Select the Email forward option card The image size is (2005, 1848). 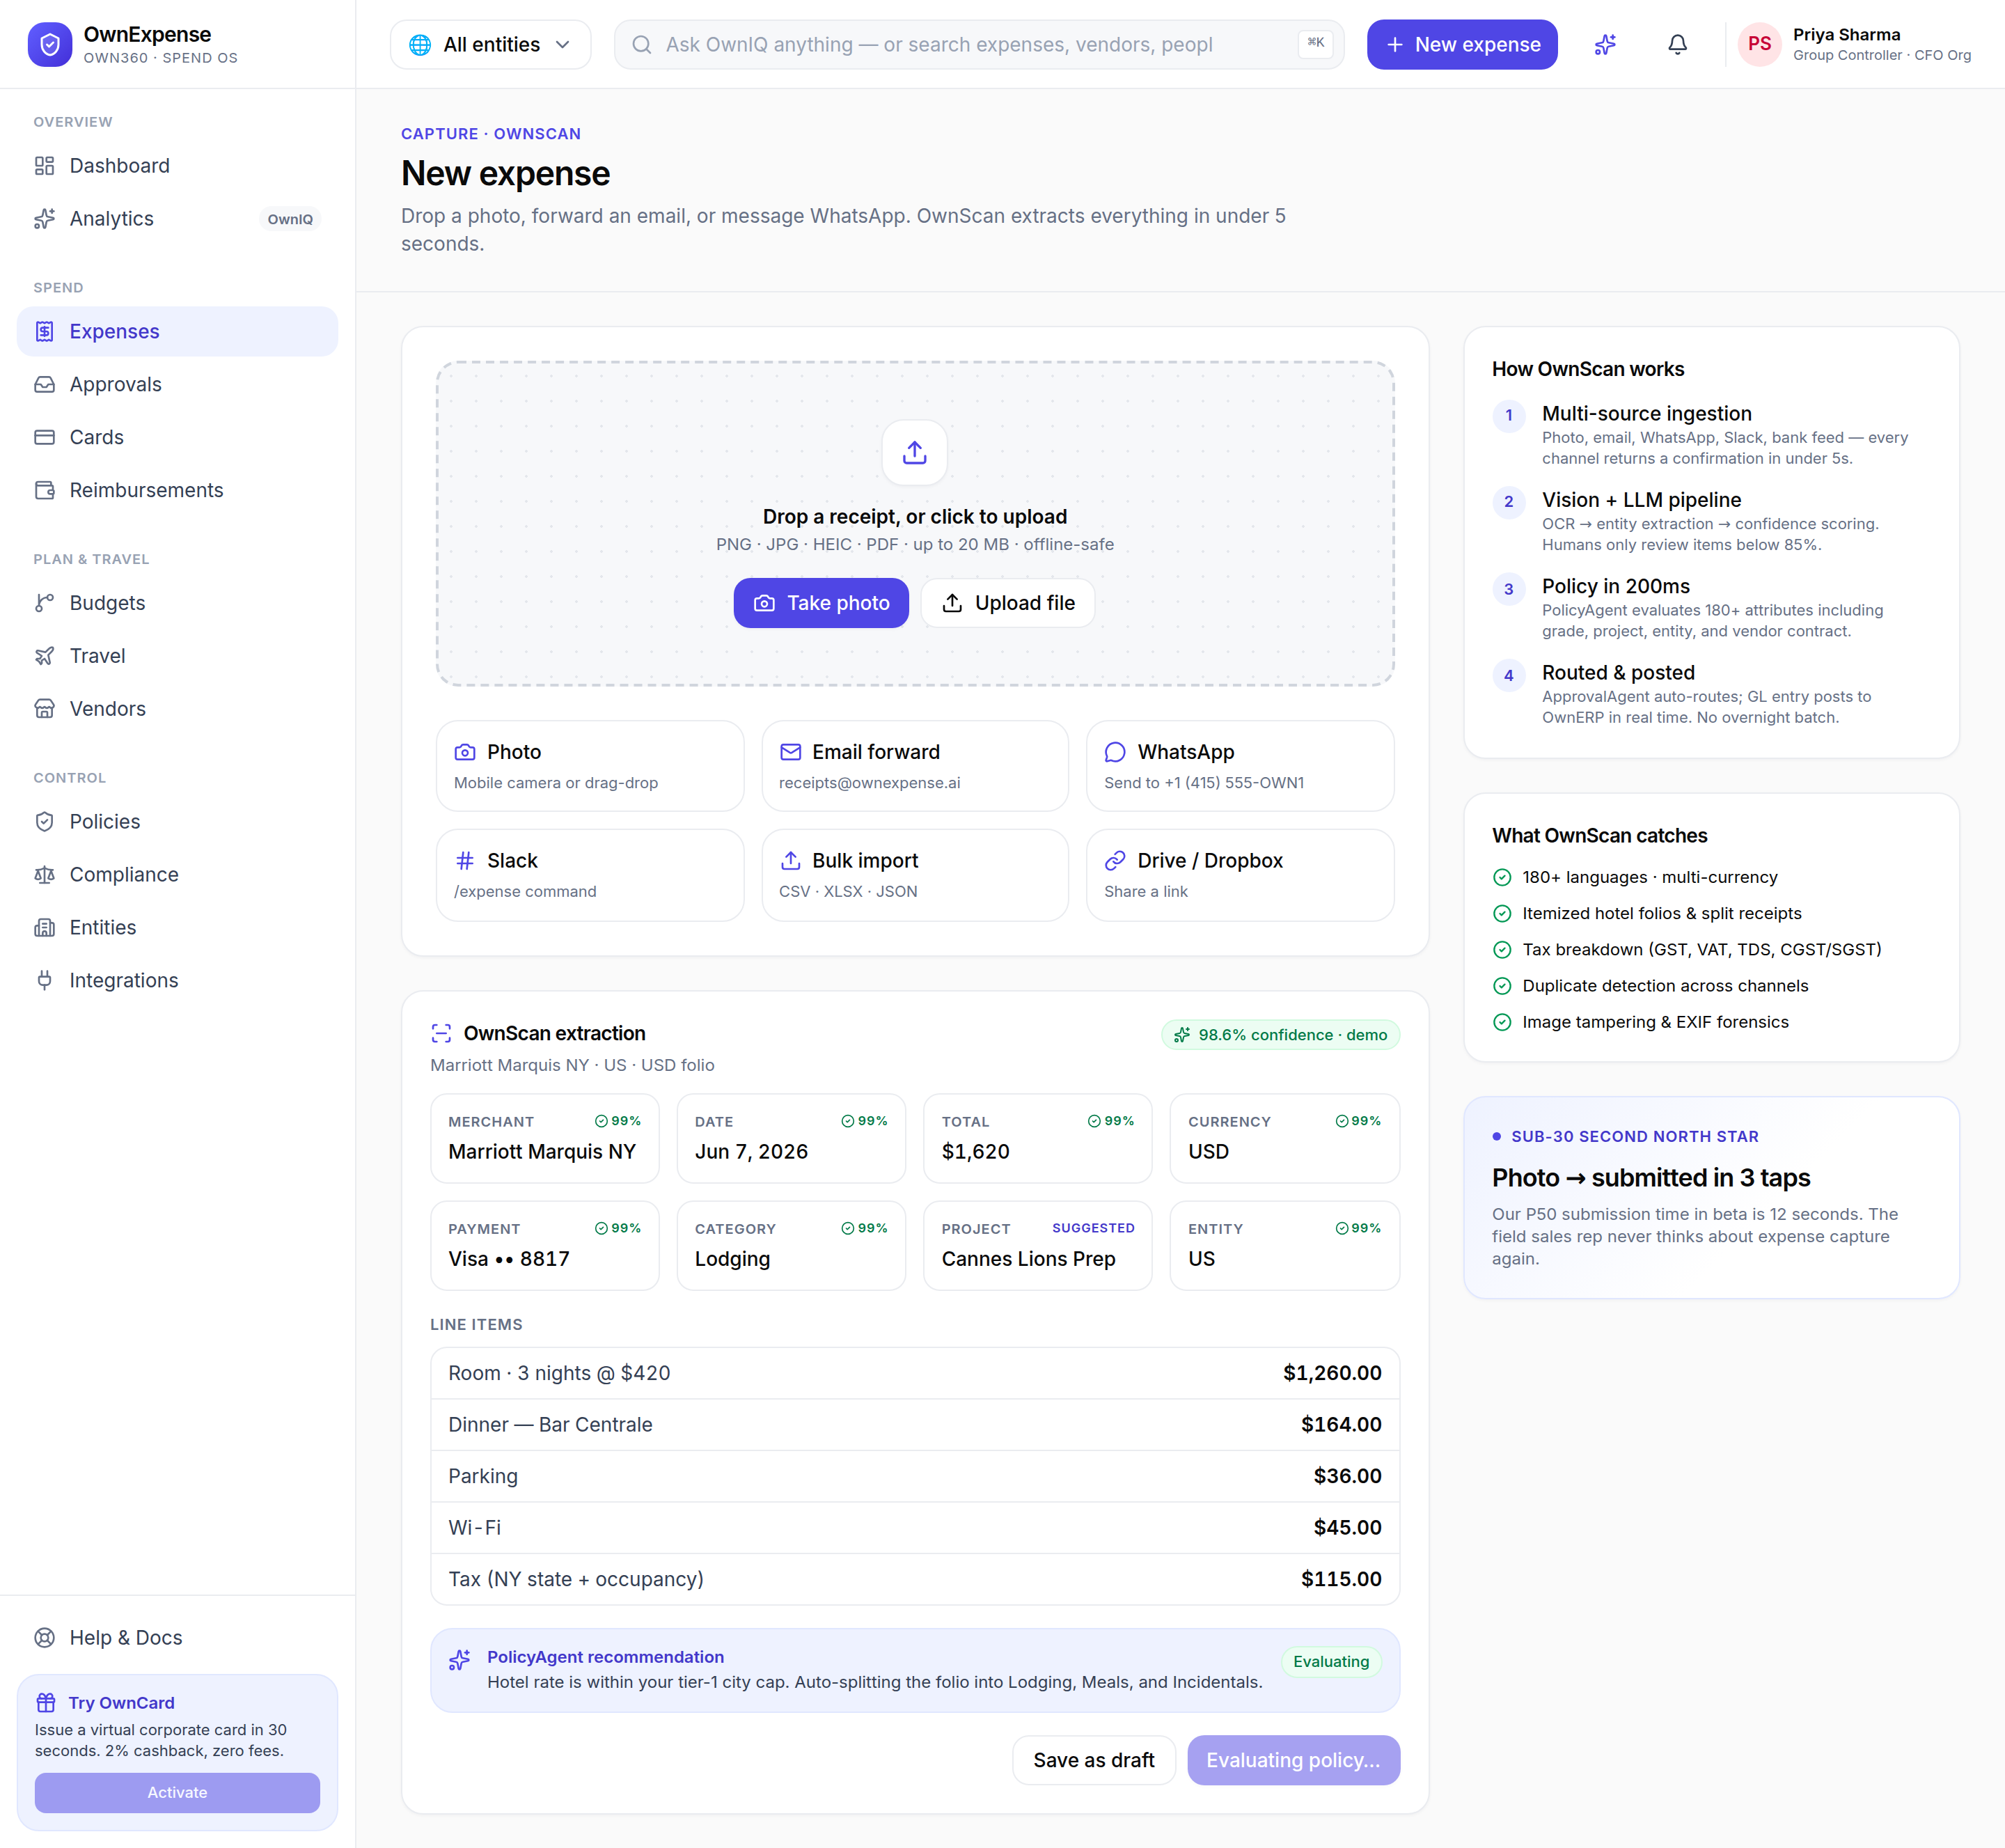[x=915, y=766]
